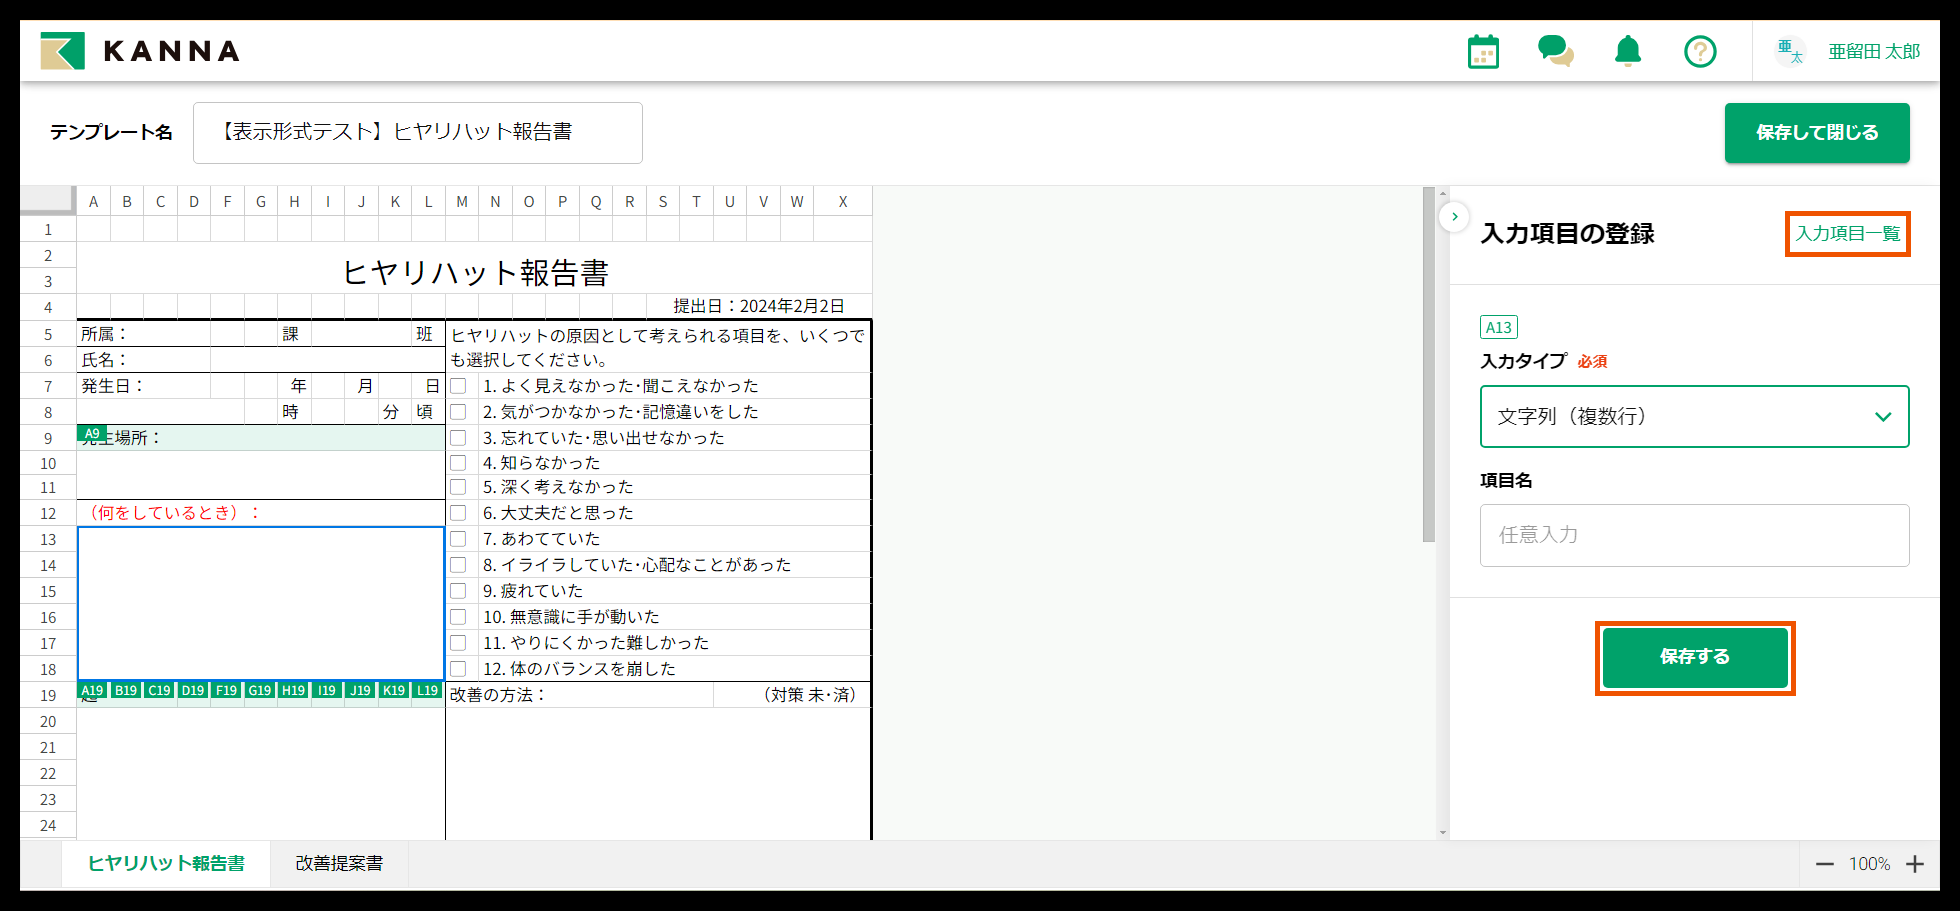This screenshot has width=1960, height=911.
Task: Click the zoom out minus control
Action: [x=1824, y=863]
